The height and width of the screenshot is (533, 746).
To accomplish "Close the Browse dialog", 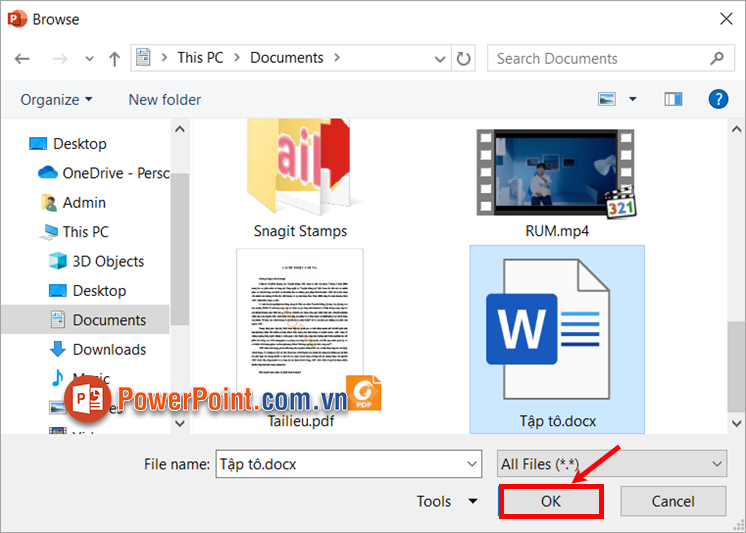I will click(x=726, y=19).
